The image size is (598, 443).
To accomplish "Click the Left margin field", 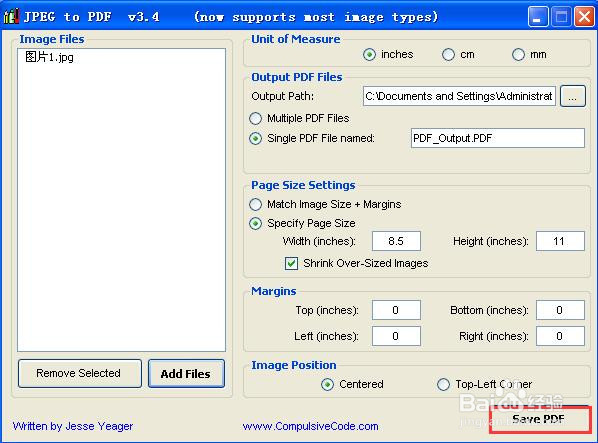I will point(396,336).
